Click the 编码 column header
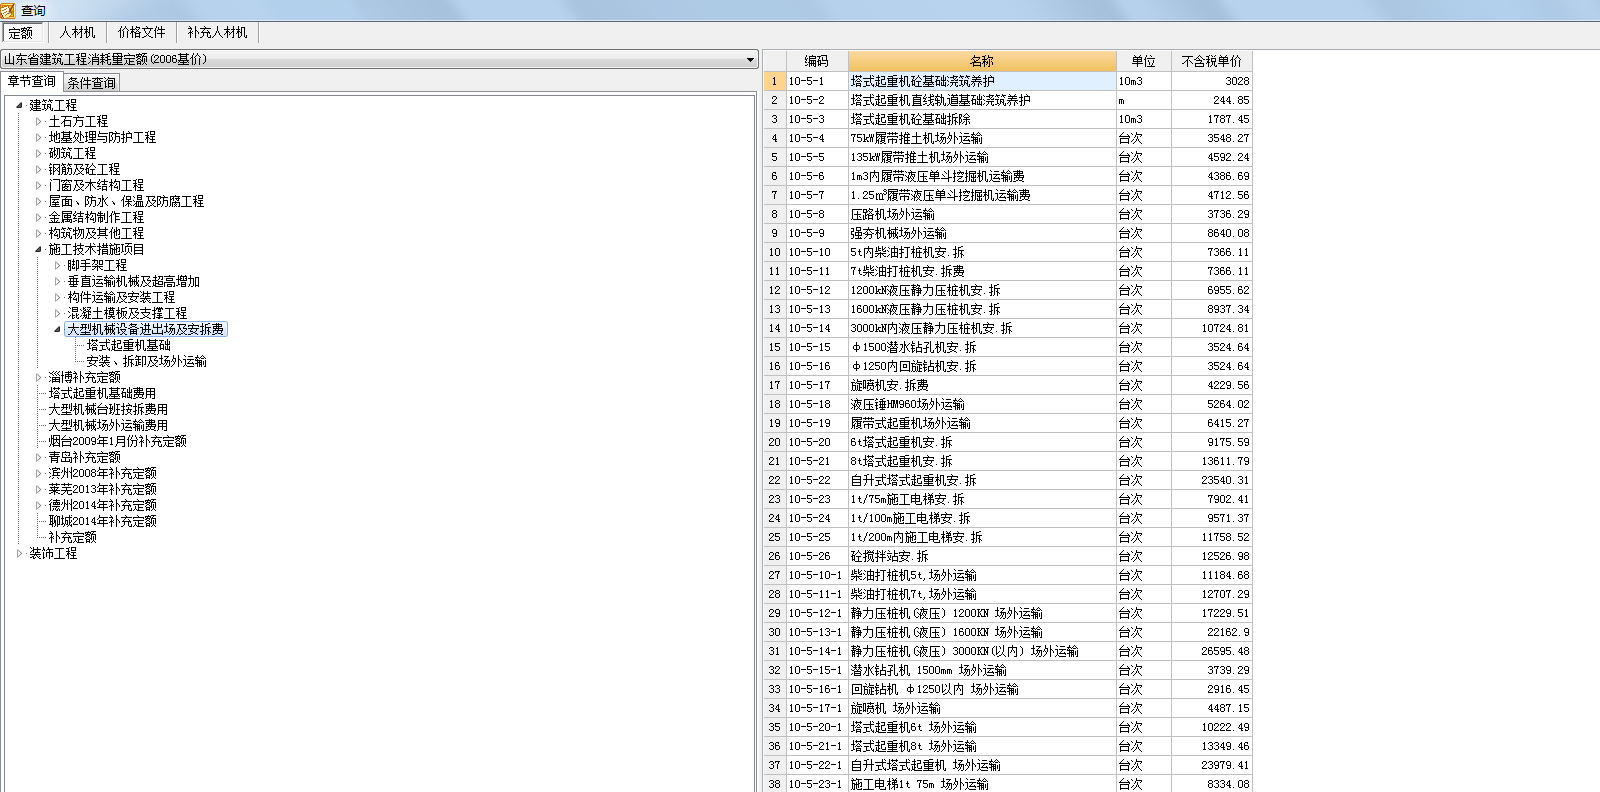This screenshot has height=792, width=1600. tap(817, 61)
